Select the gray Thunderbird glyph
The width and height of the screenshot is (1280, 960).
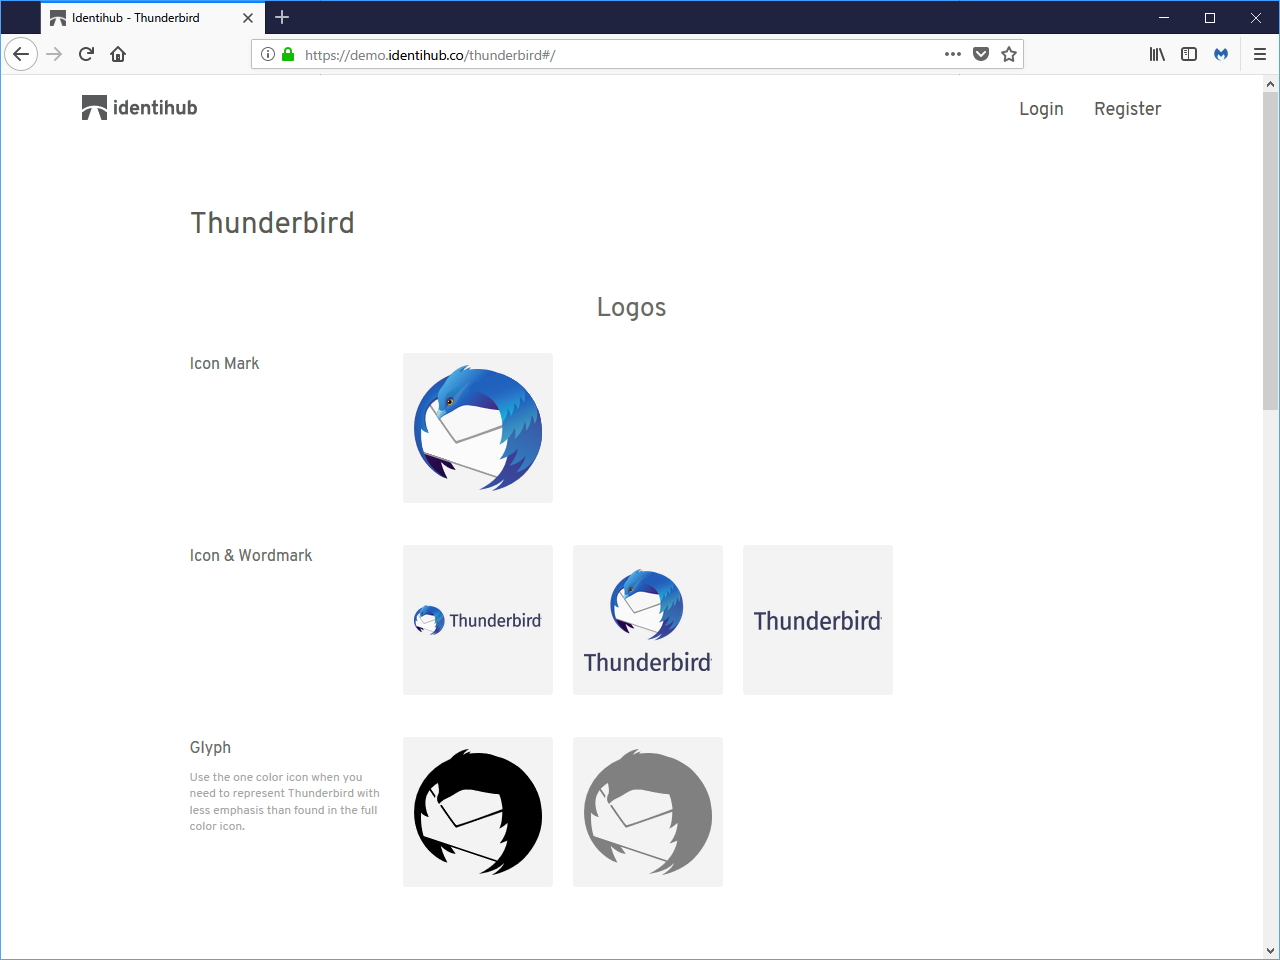648,812
